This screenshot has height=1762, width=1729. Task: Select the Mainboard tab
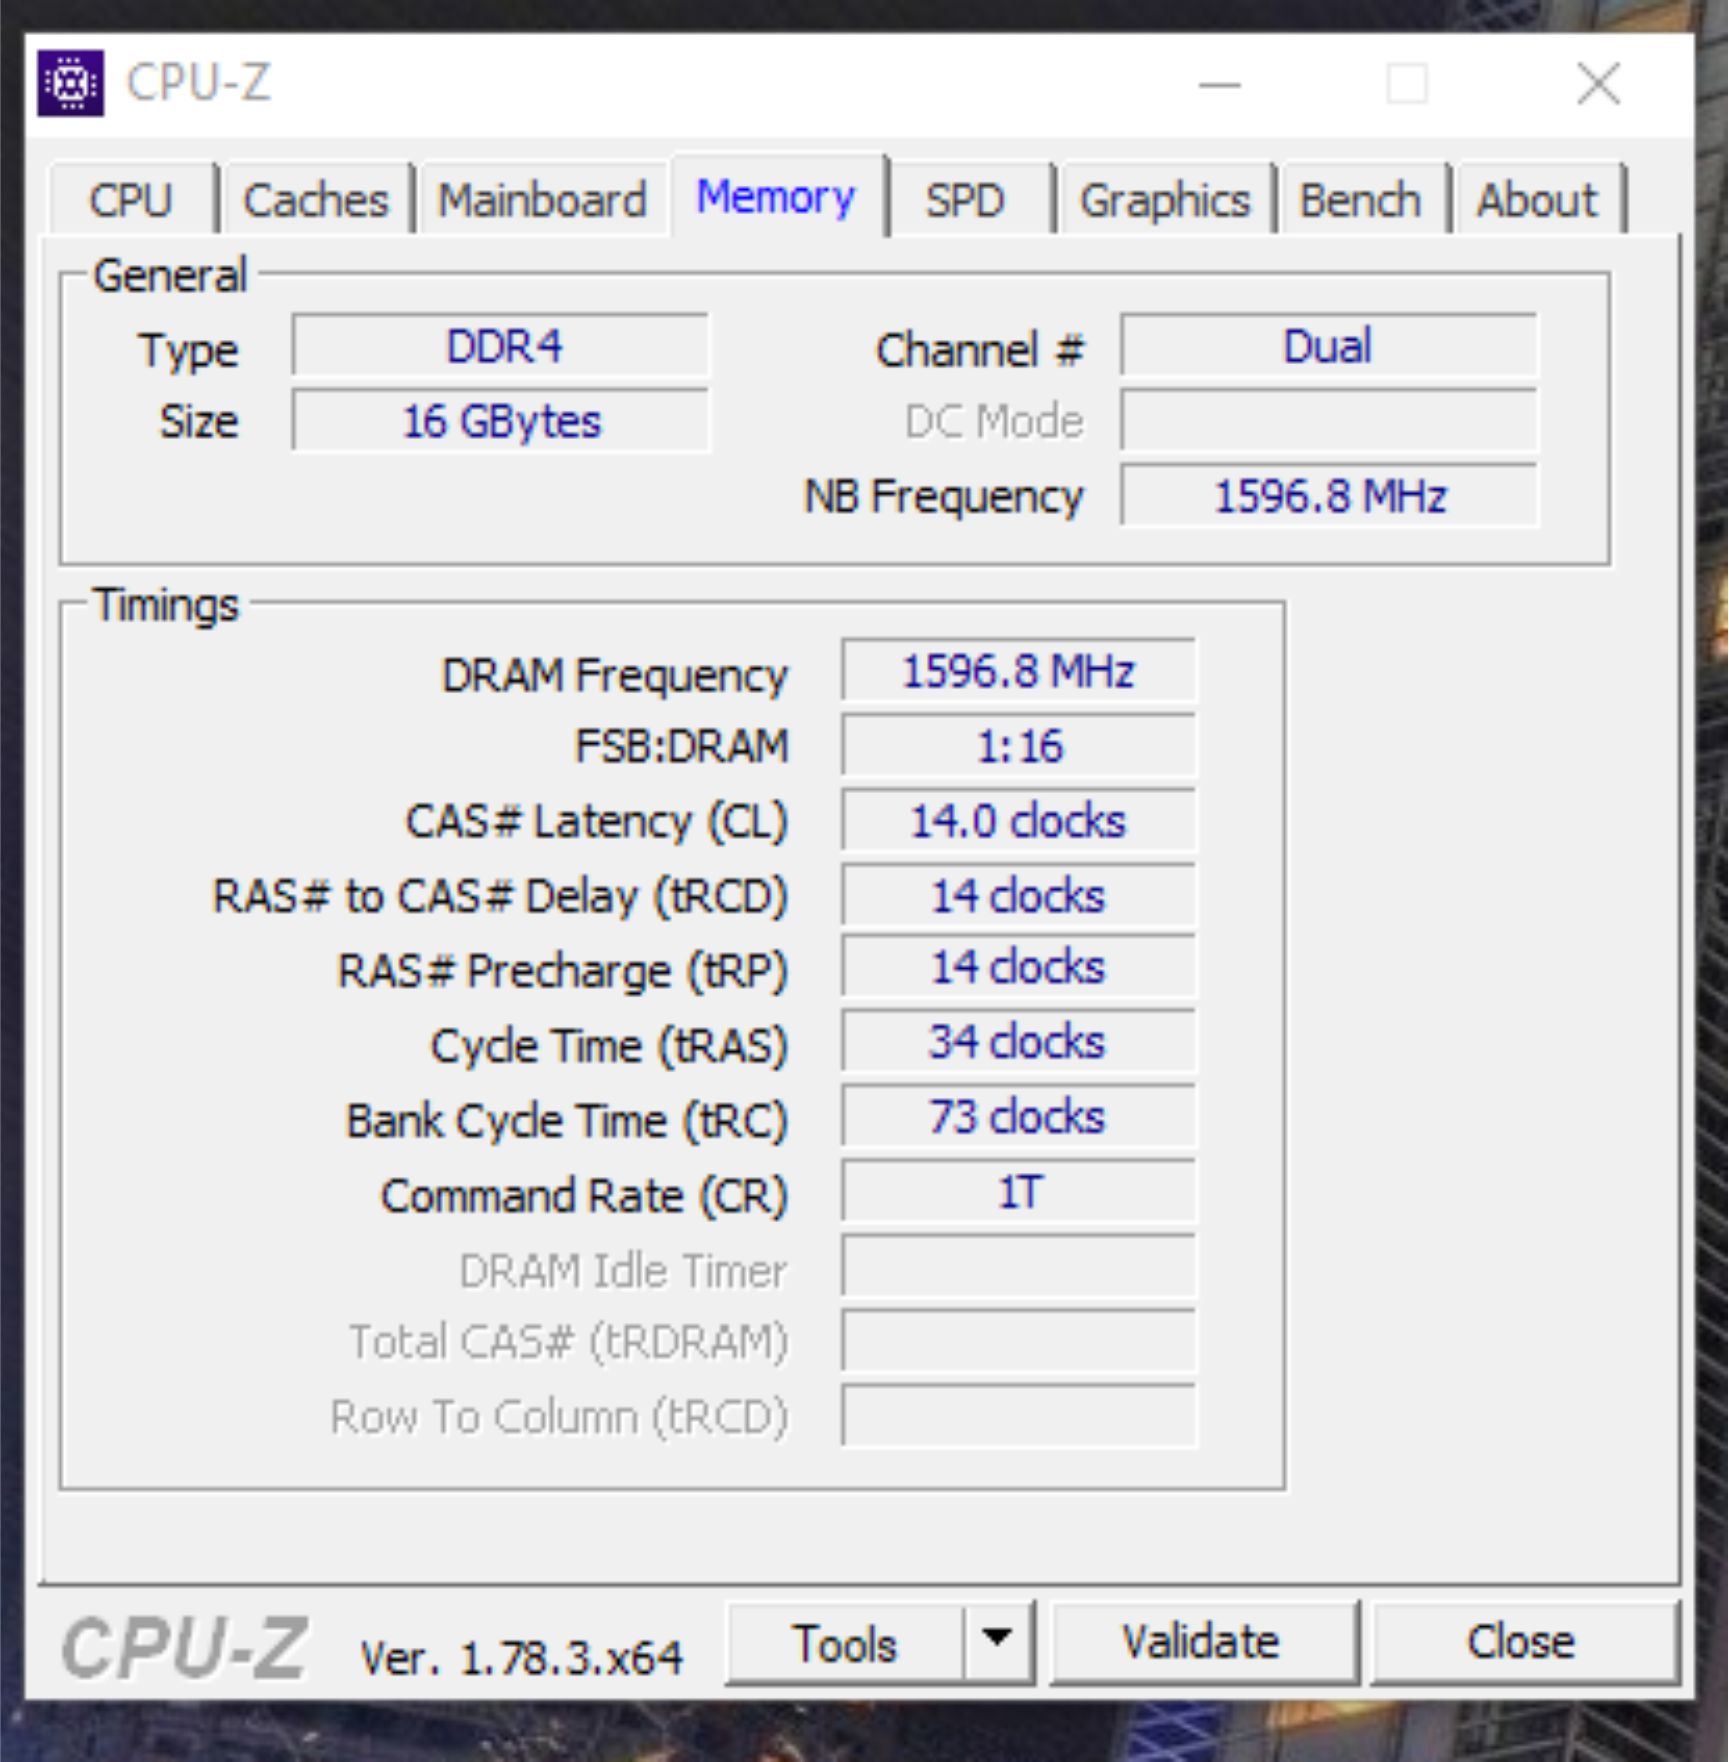543,200
